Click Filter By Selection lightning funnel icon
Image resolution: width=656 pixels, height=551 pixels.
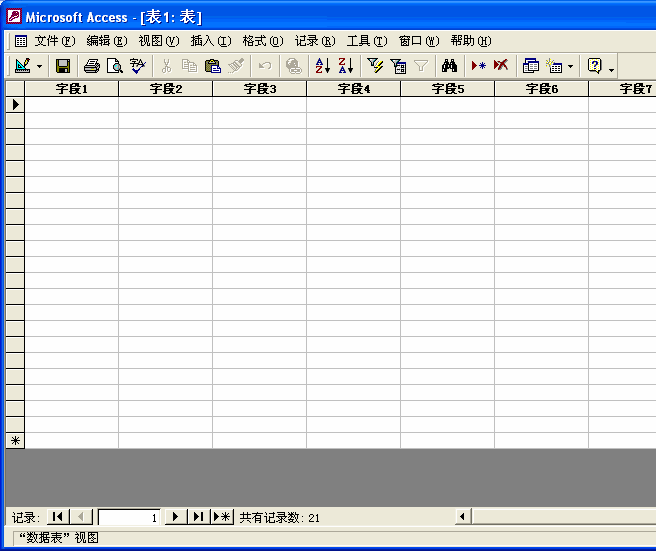click(x=375, y=66)
